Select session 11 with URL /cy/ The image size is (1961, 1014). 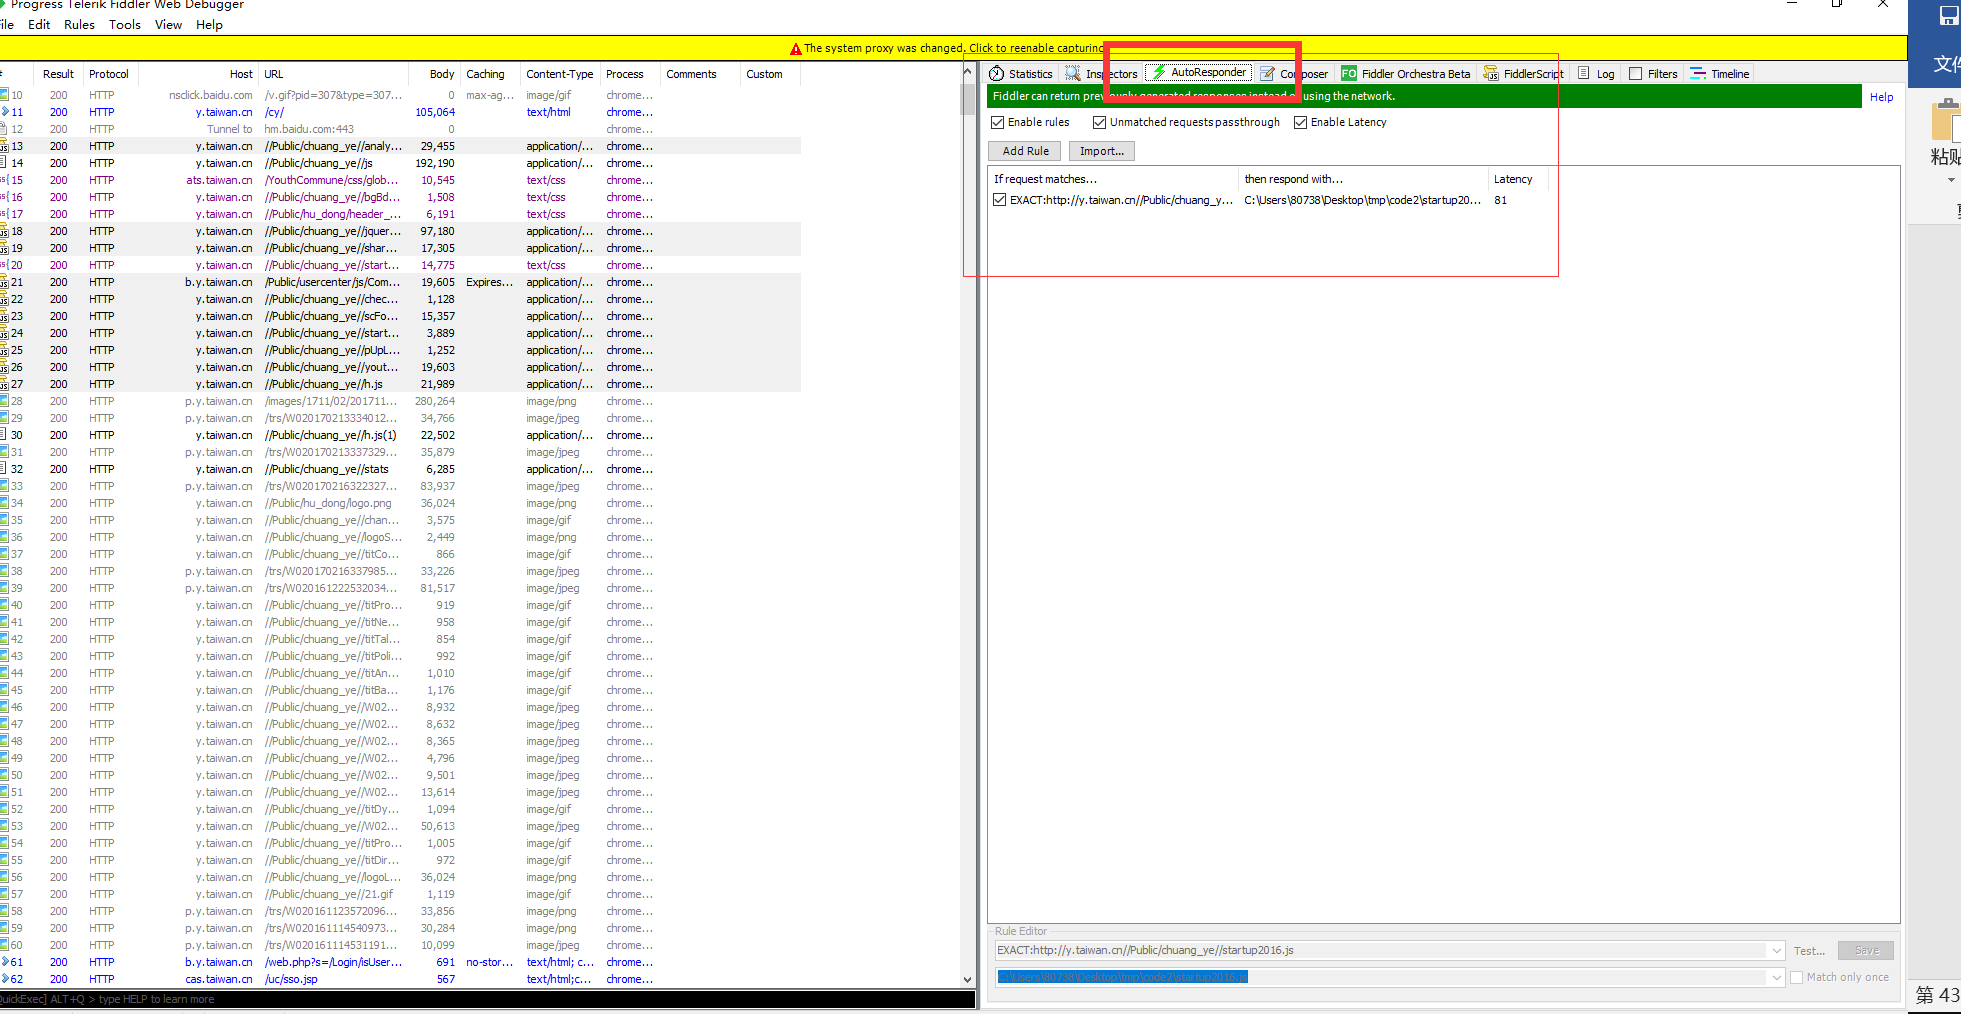coord(400,112)
